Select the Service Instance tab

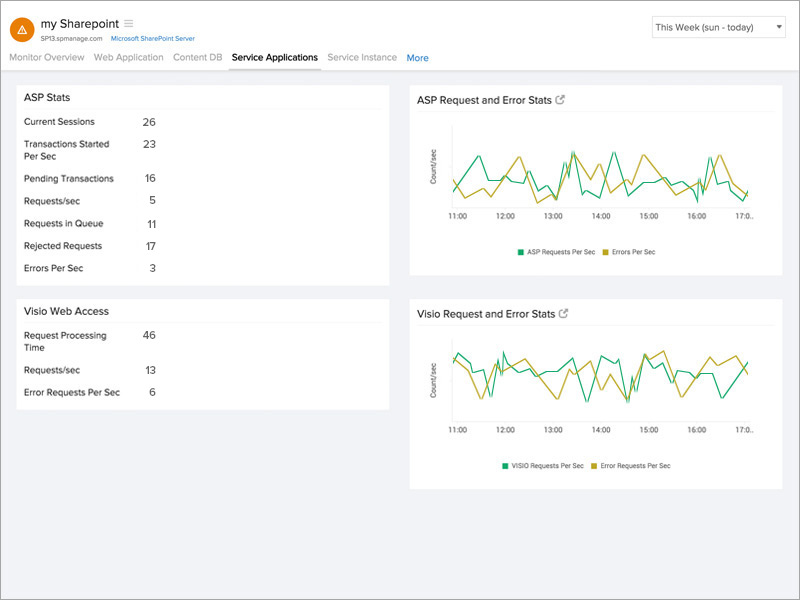(362, 57)
